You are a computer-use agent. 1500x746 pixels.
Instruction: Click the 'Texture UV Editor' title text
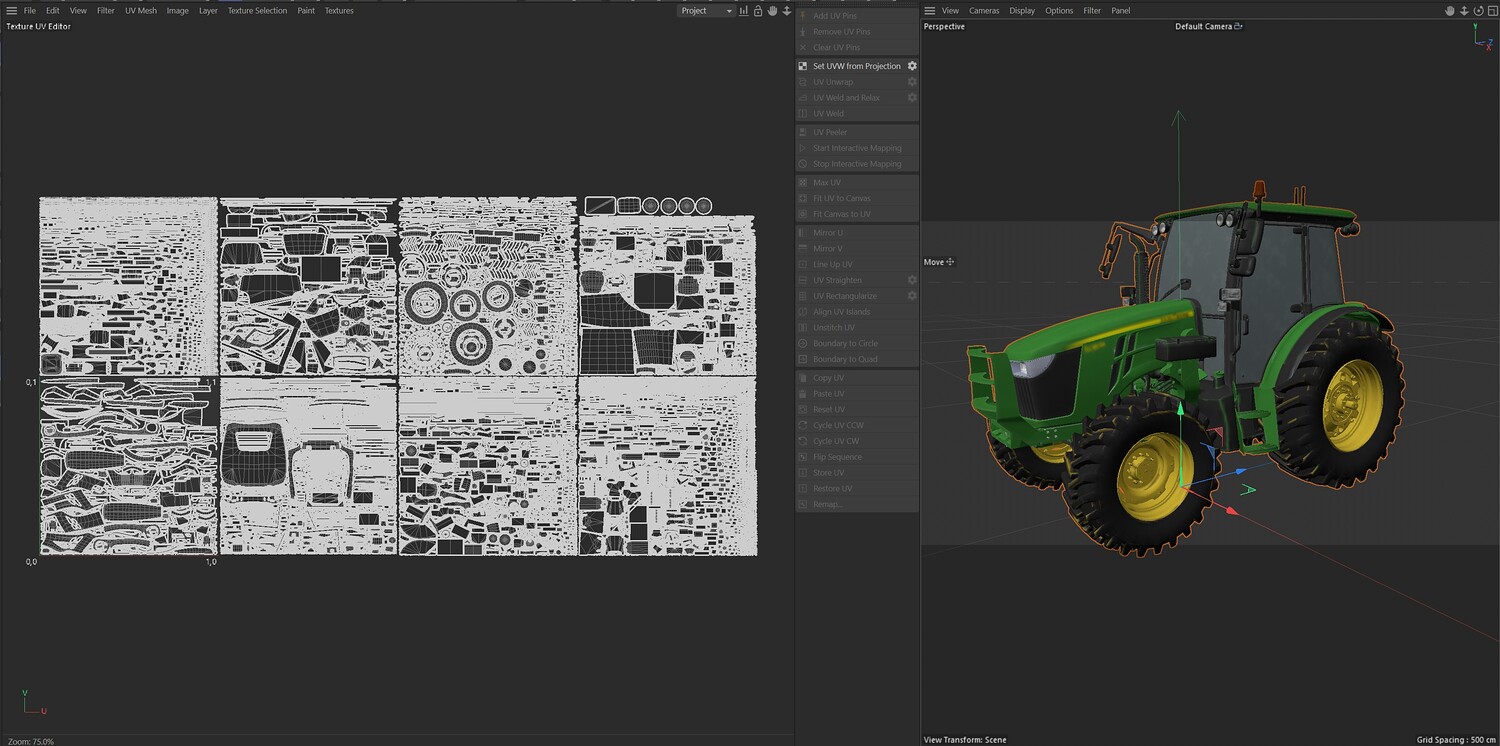click(38, 27)
